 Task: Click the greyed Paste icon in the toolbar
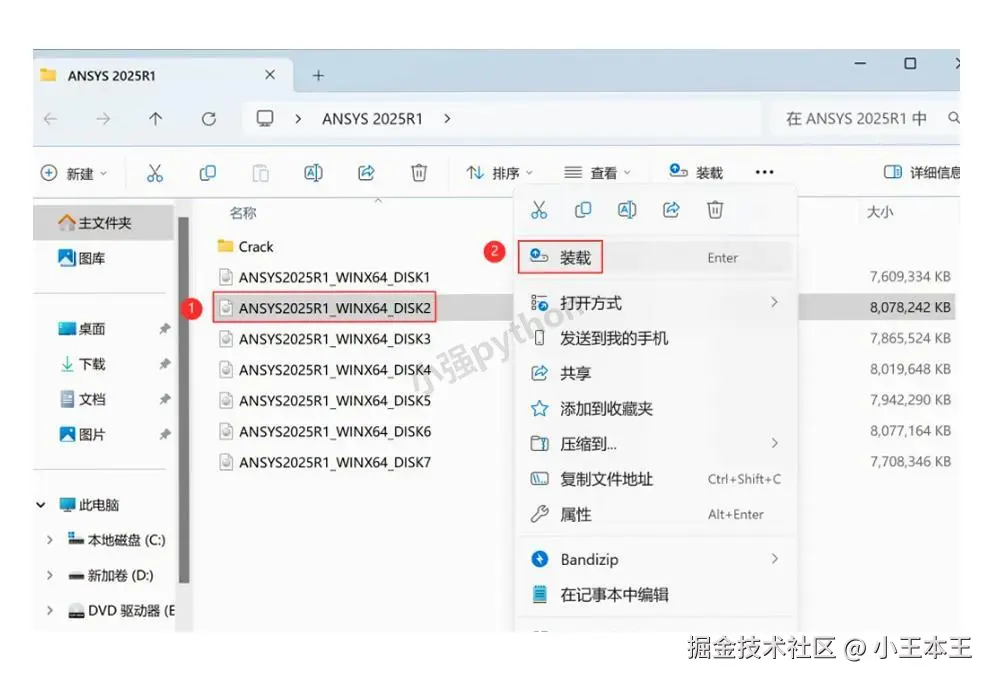(x=260, y=173)
